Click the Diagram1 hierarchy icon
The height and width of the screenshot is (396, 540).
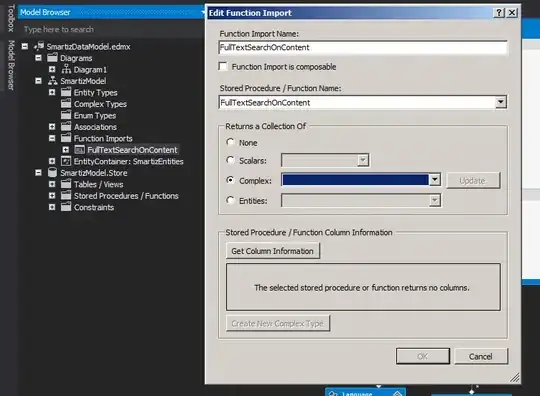click(66, 69)
